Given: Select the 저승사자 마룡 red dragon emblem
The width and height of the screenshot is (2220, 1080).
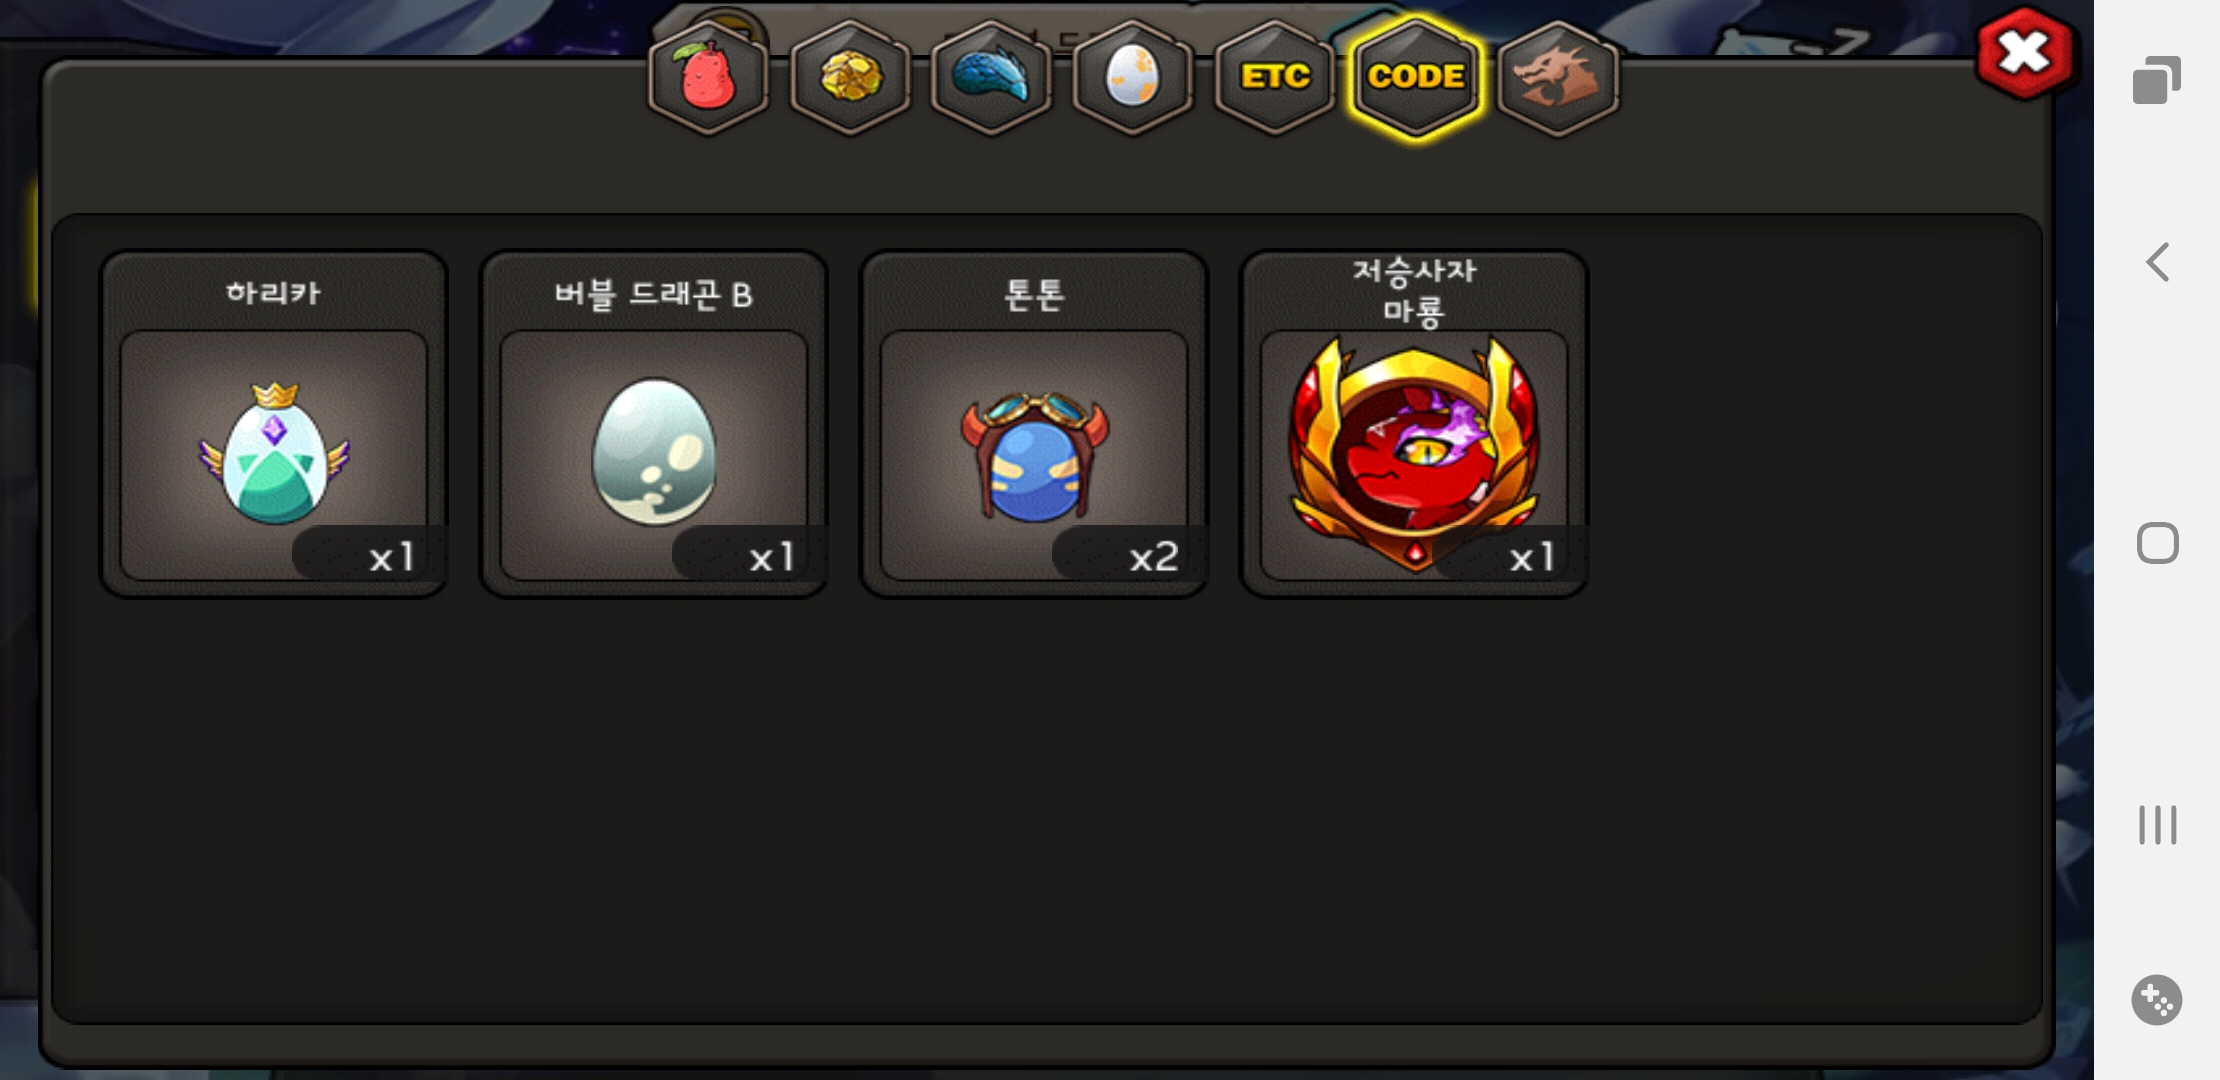Looking at the screenshot, I should point(1414,455).
